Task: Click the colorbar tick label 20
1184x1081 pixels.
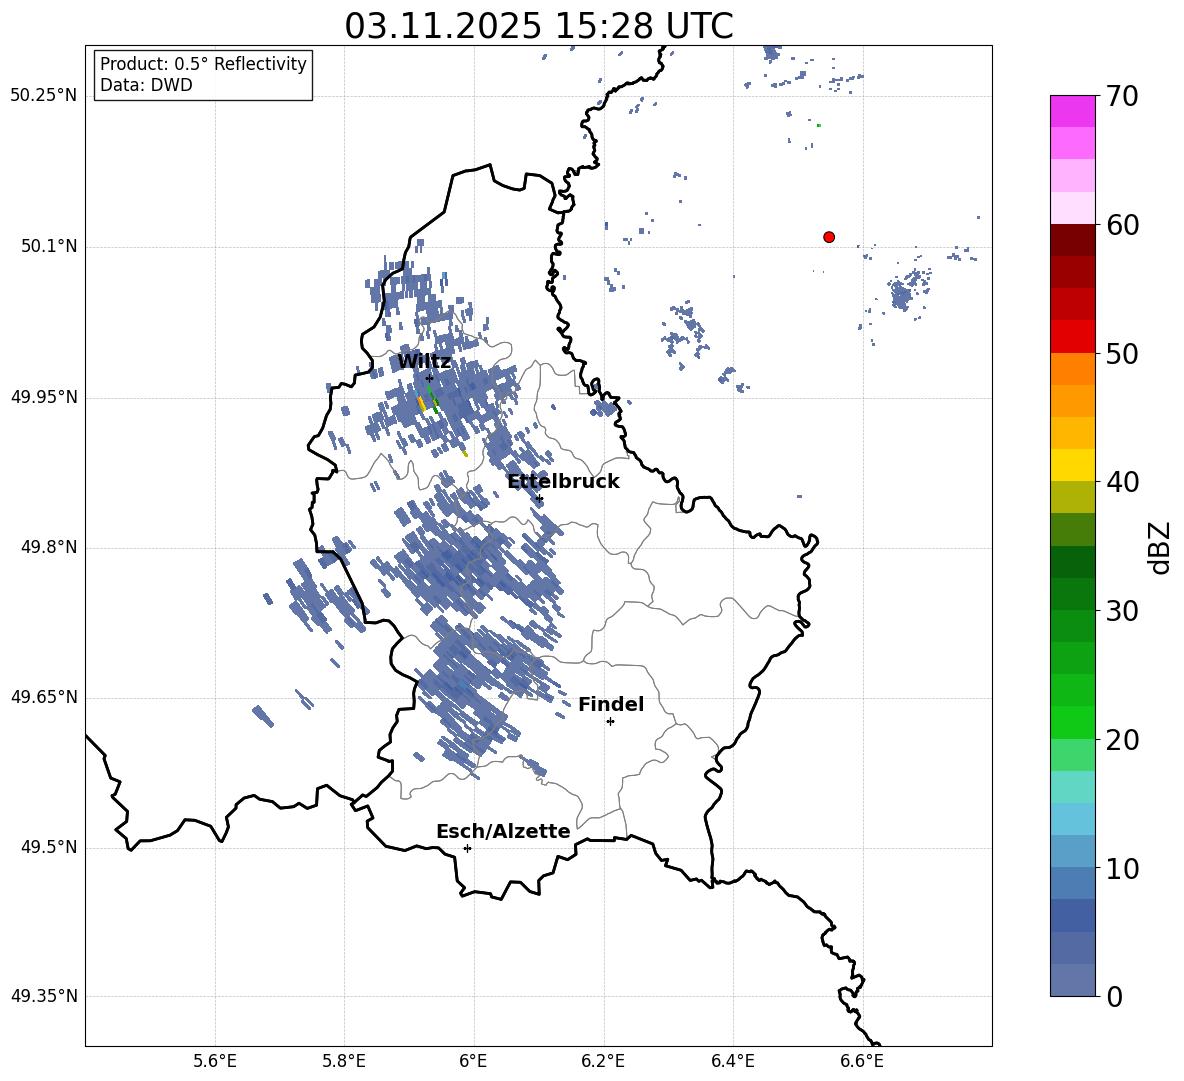Action: point(1123,740)
